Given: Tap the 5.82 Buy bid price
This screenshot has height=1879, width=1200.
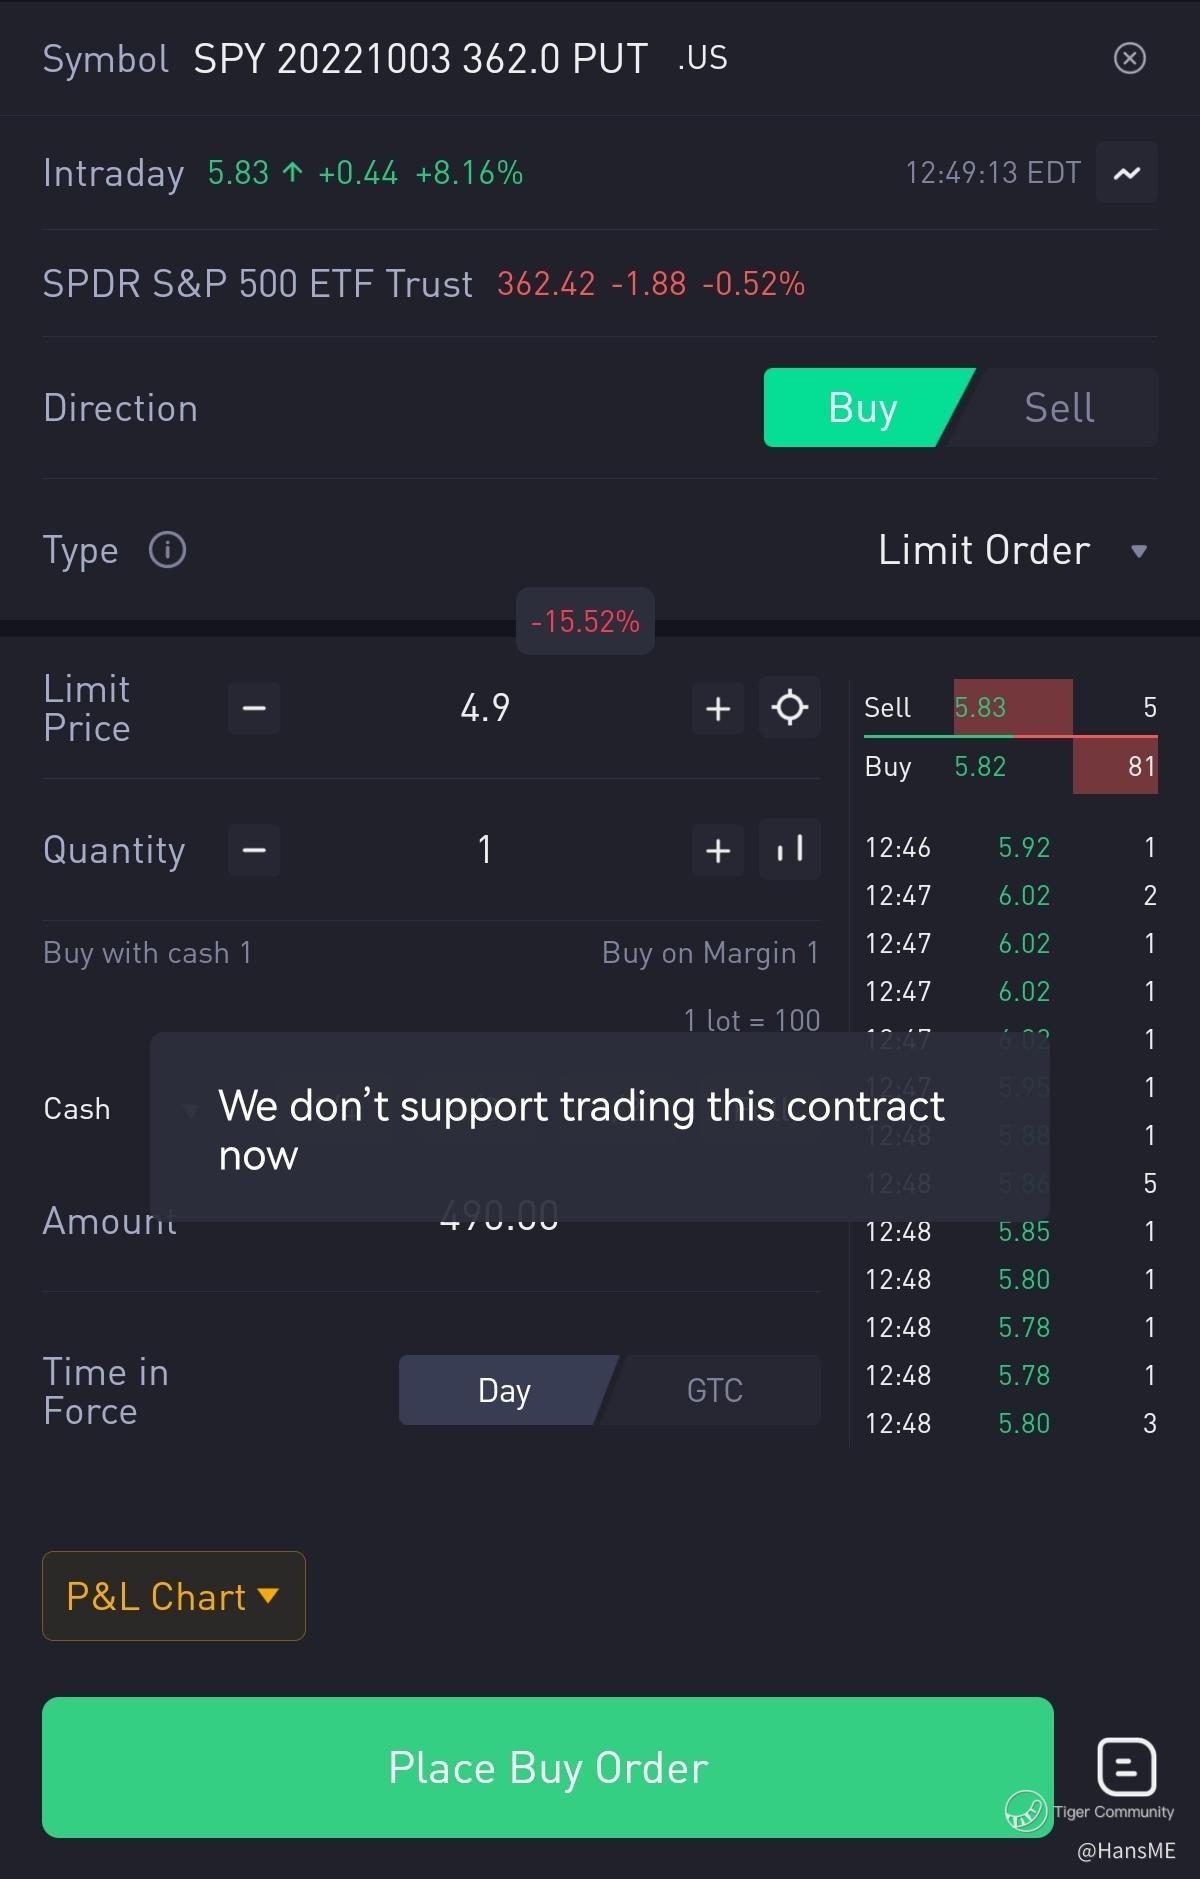Looking at the screenshot, I should tap(980, 767).
